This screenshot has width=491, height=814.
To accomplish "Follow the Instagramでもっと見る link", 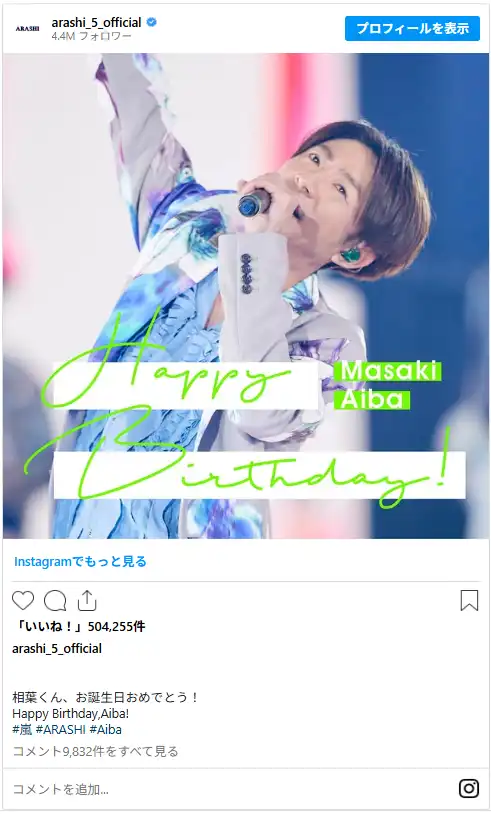I will point(80,561).
